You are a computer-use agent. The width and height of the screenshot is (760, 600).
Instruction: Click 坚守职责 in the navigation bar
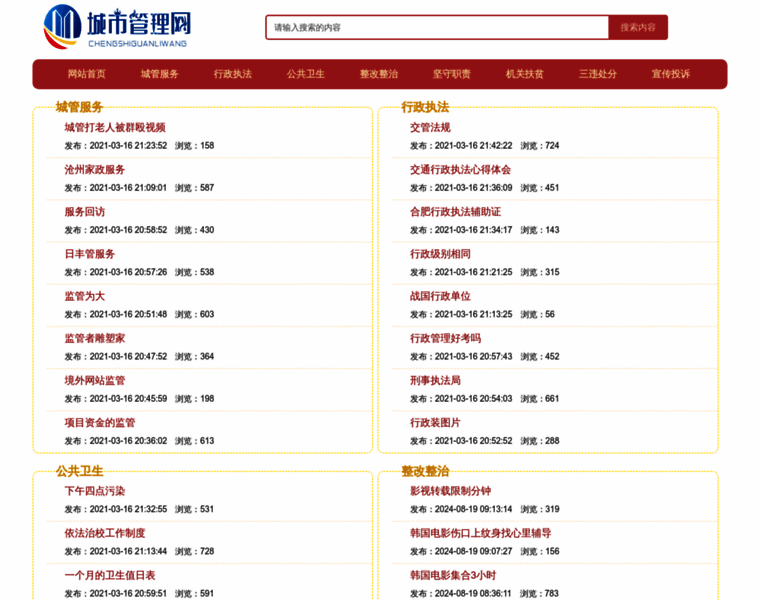[452, 74]
